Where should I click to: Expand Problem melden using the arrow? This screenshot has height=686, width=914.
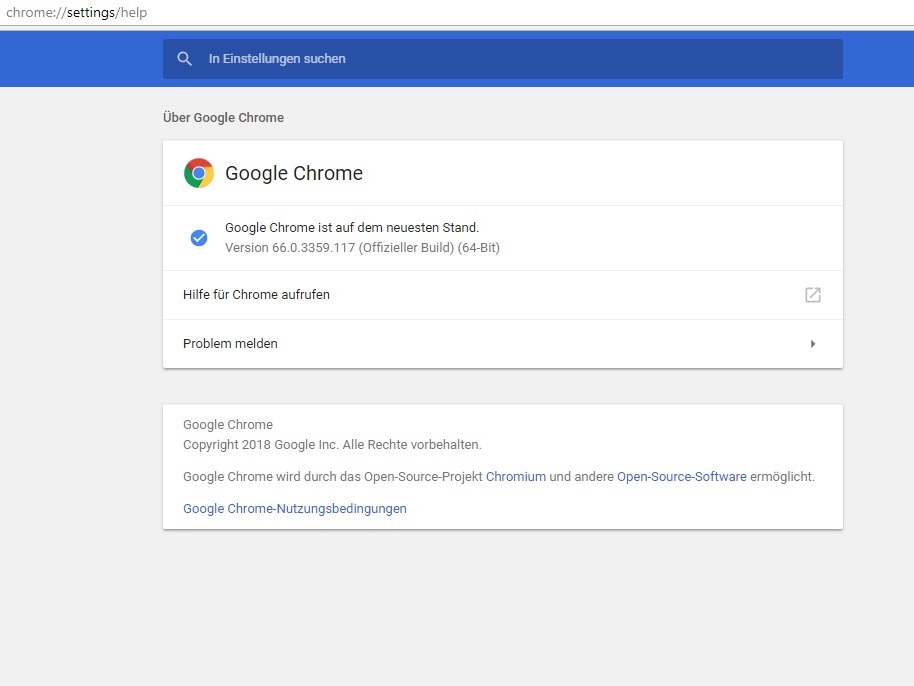(813, 344)
